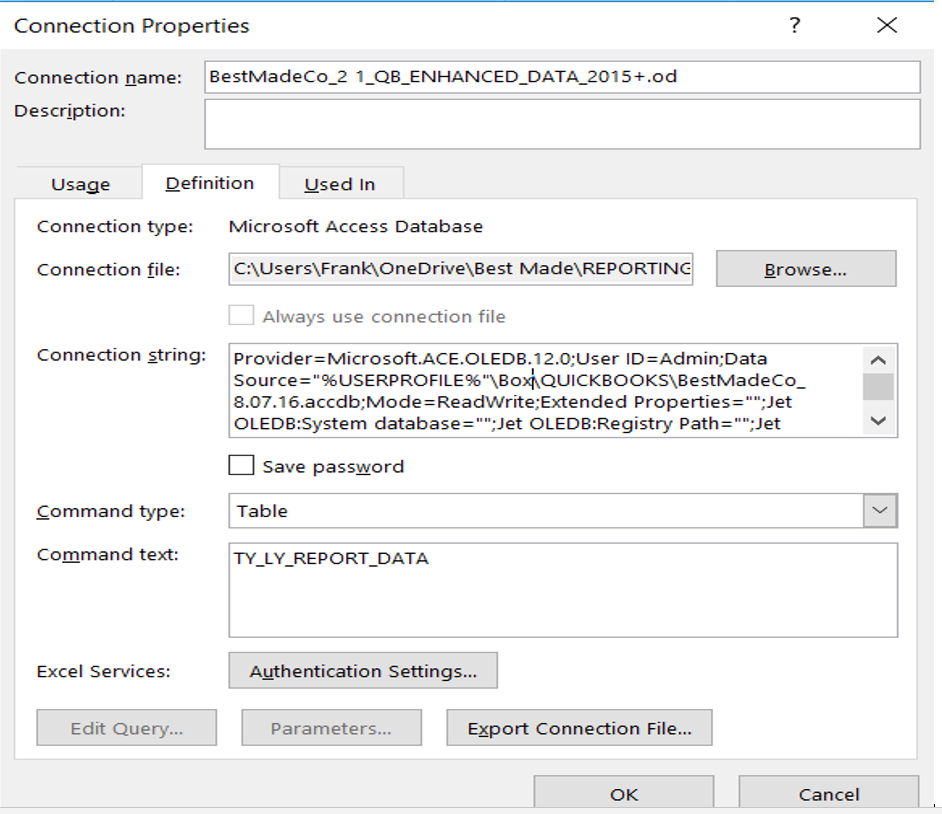Viewport: 942px width, 814px height.
Task: Click the Description label
Action: pyautogui.click(x=70, y=111)
